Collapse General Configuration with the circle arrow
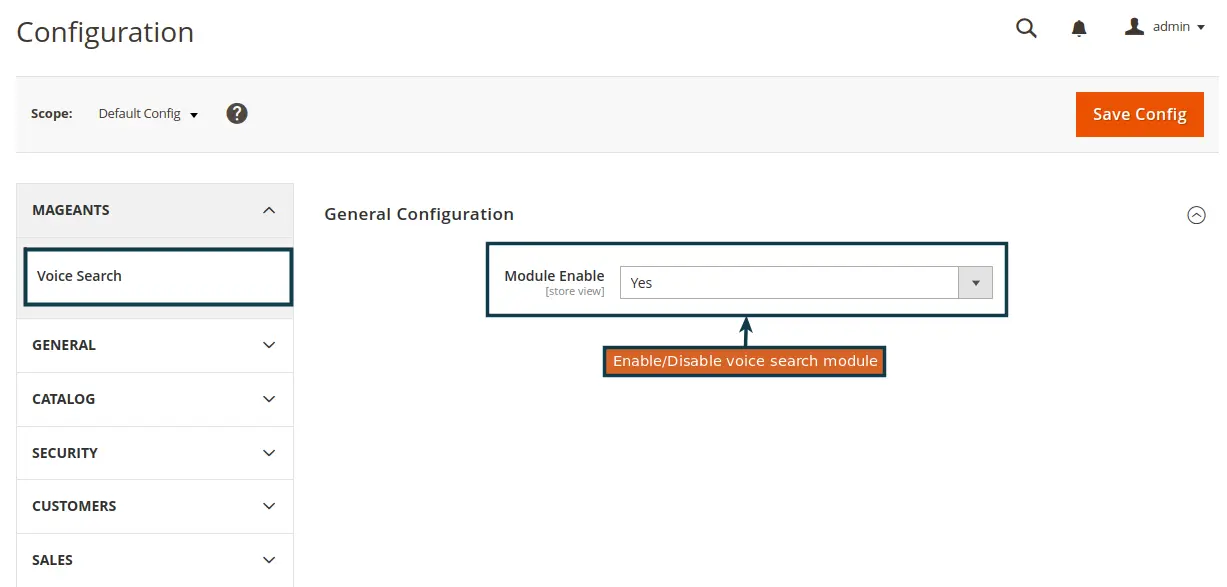This screenshot has width=1227, height=587. (1196, 215)
